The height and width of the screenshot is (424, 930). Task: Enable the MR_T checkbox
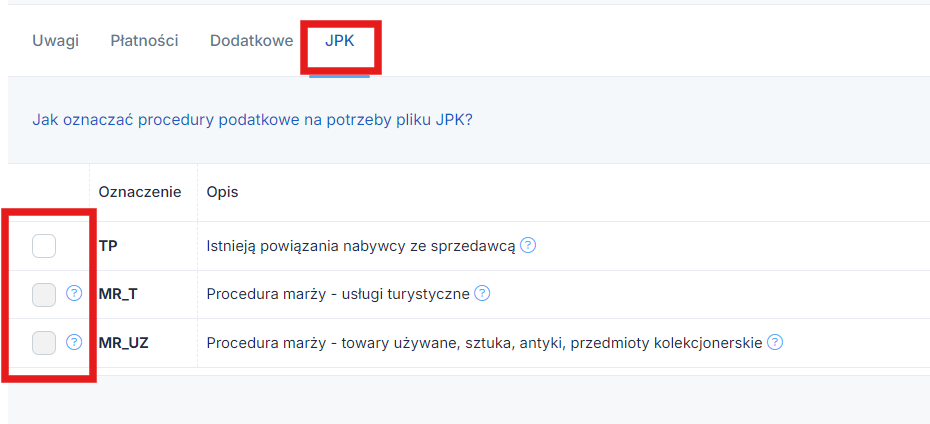44,295
